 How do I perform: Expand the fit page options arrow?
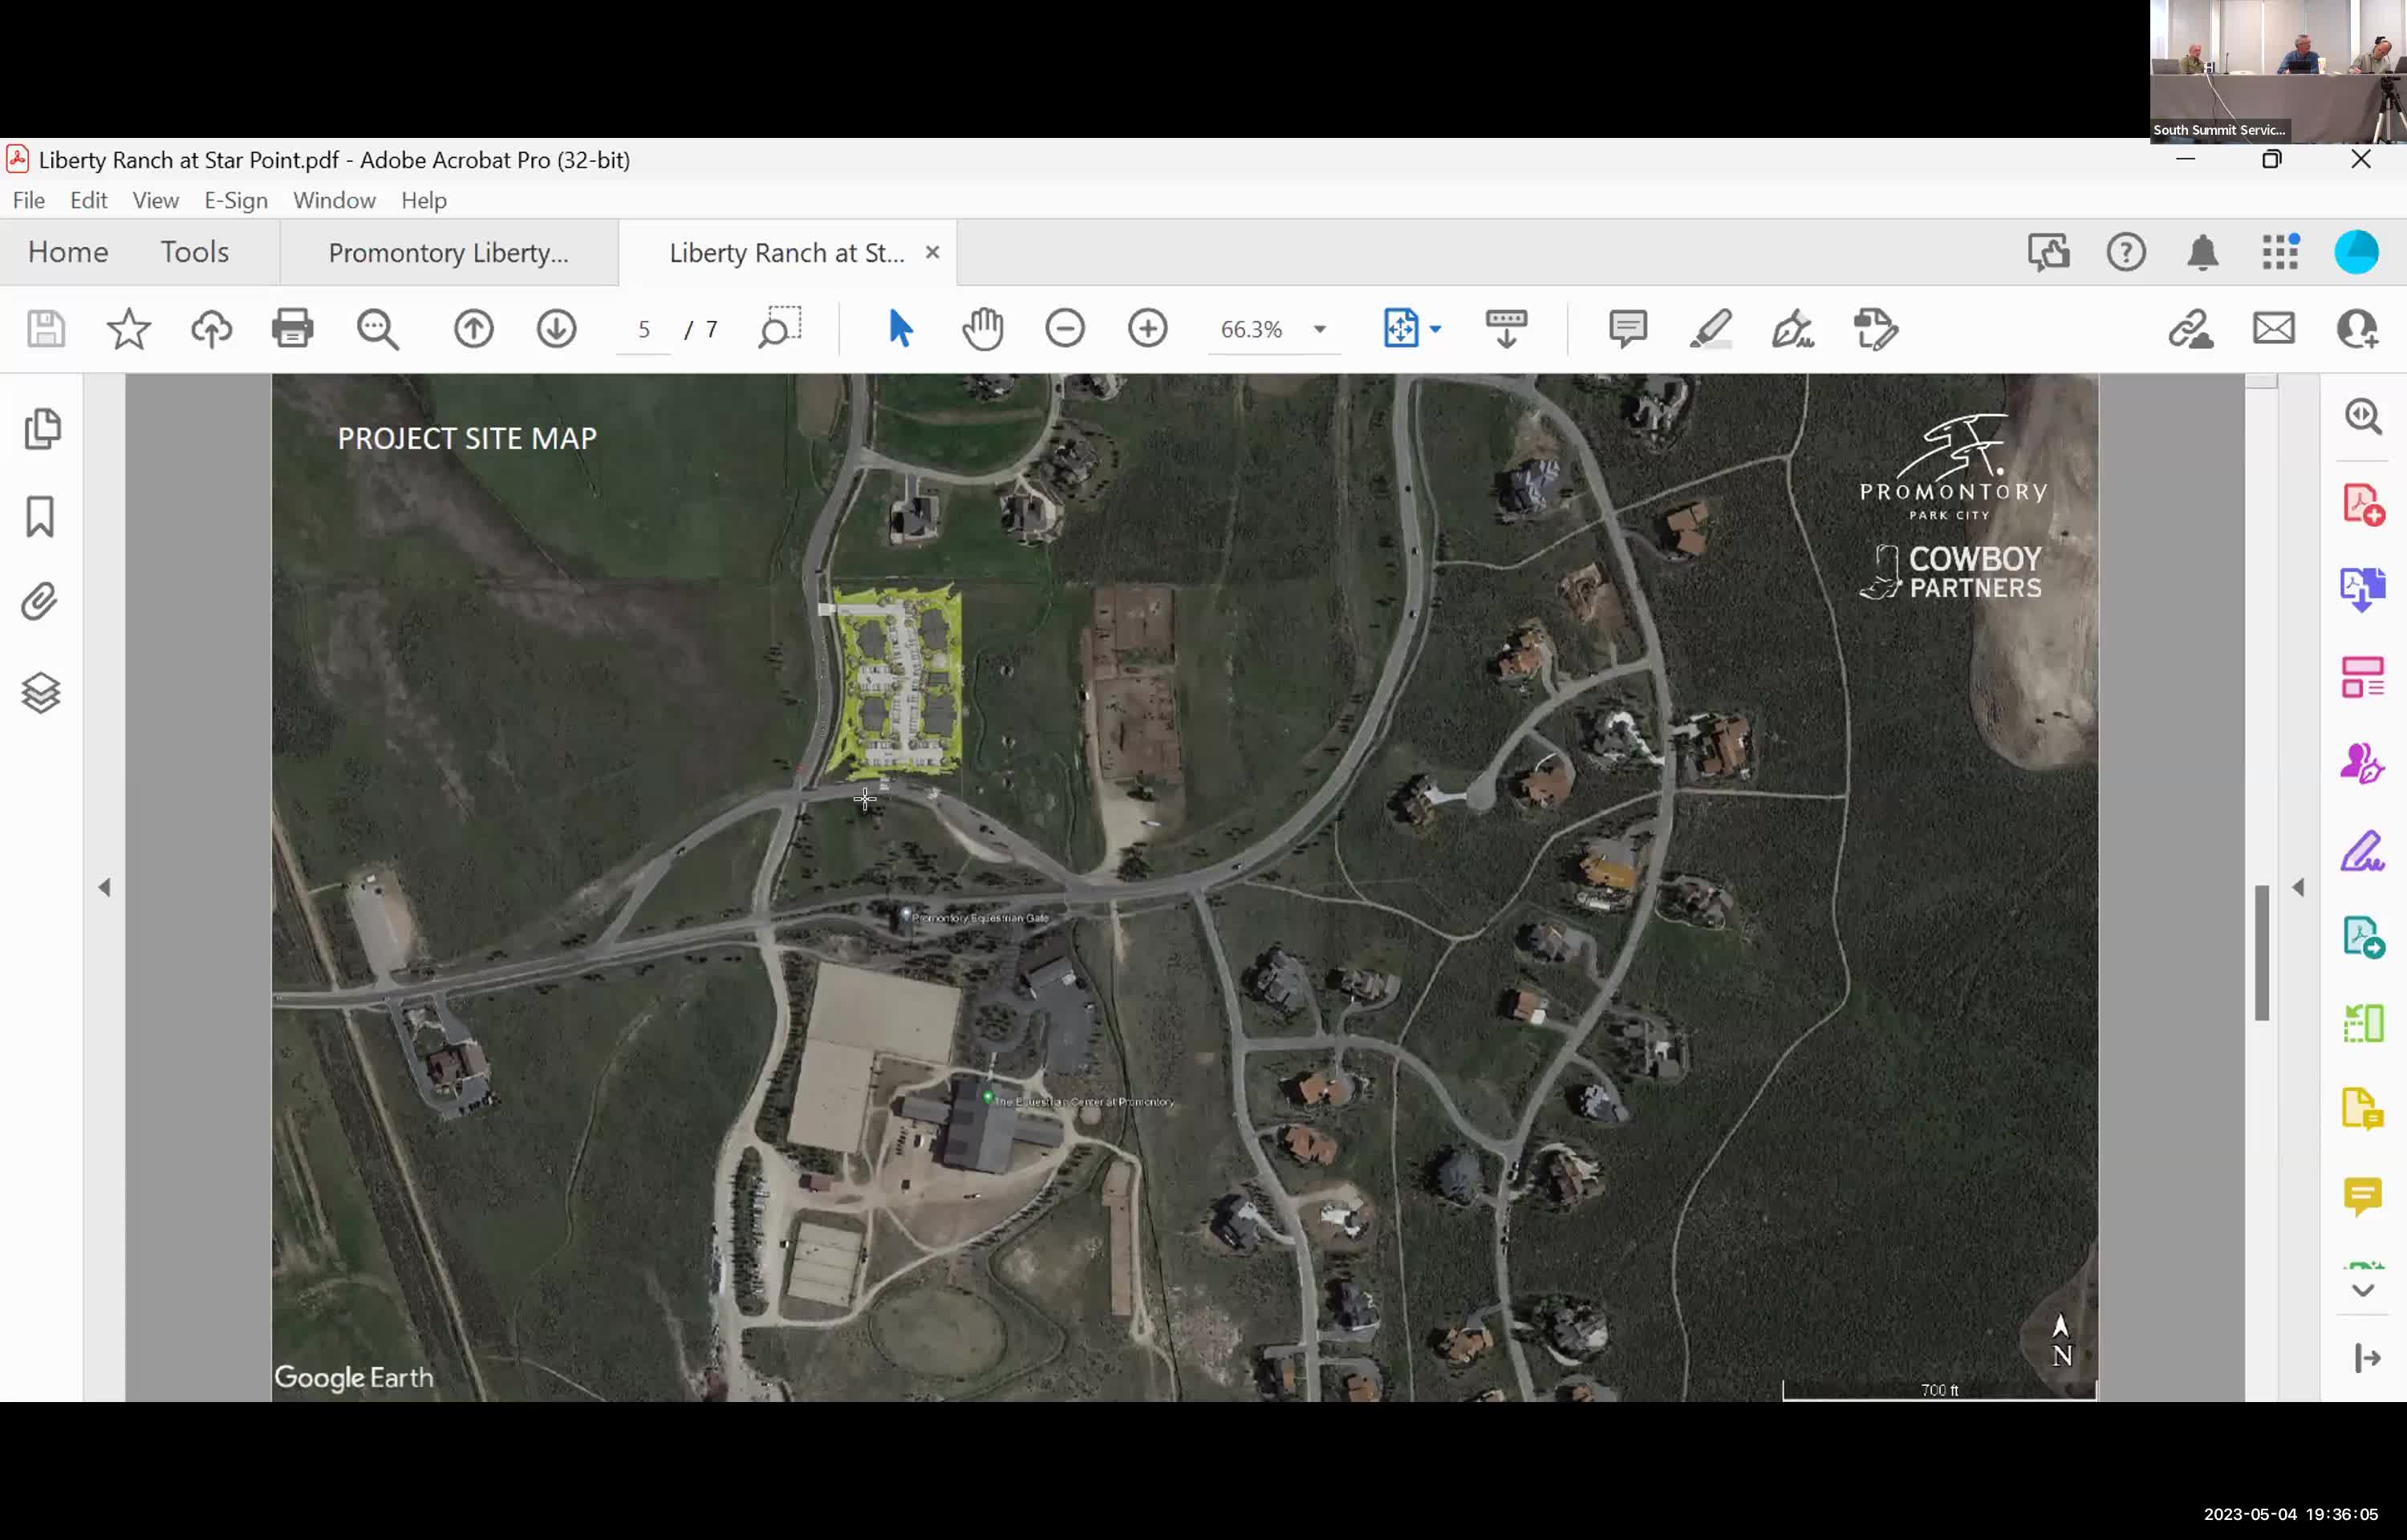pyautogui.click(x=1435, y=329)
